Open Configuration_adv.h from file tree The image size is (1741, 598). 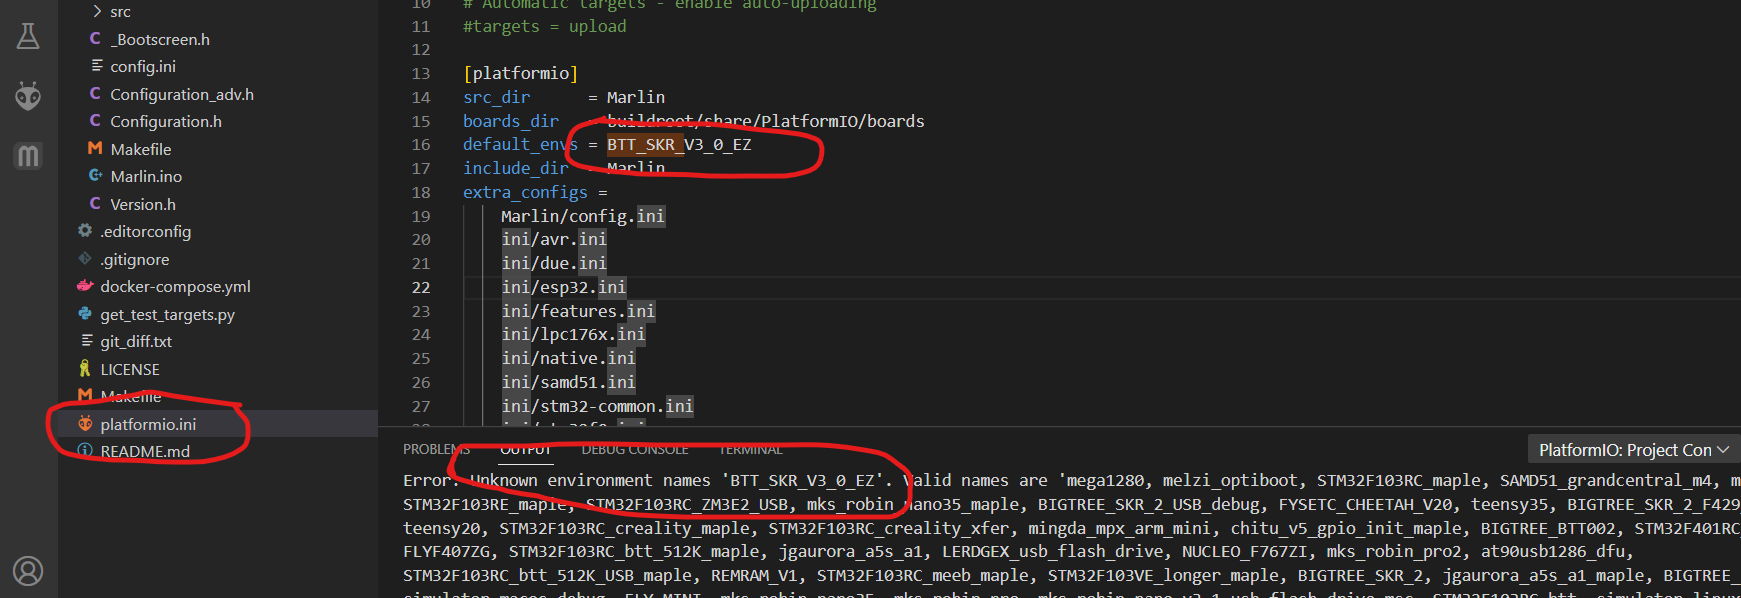(181, 94)
